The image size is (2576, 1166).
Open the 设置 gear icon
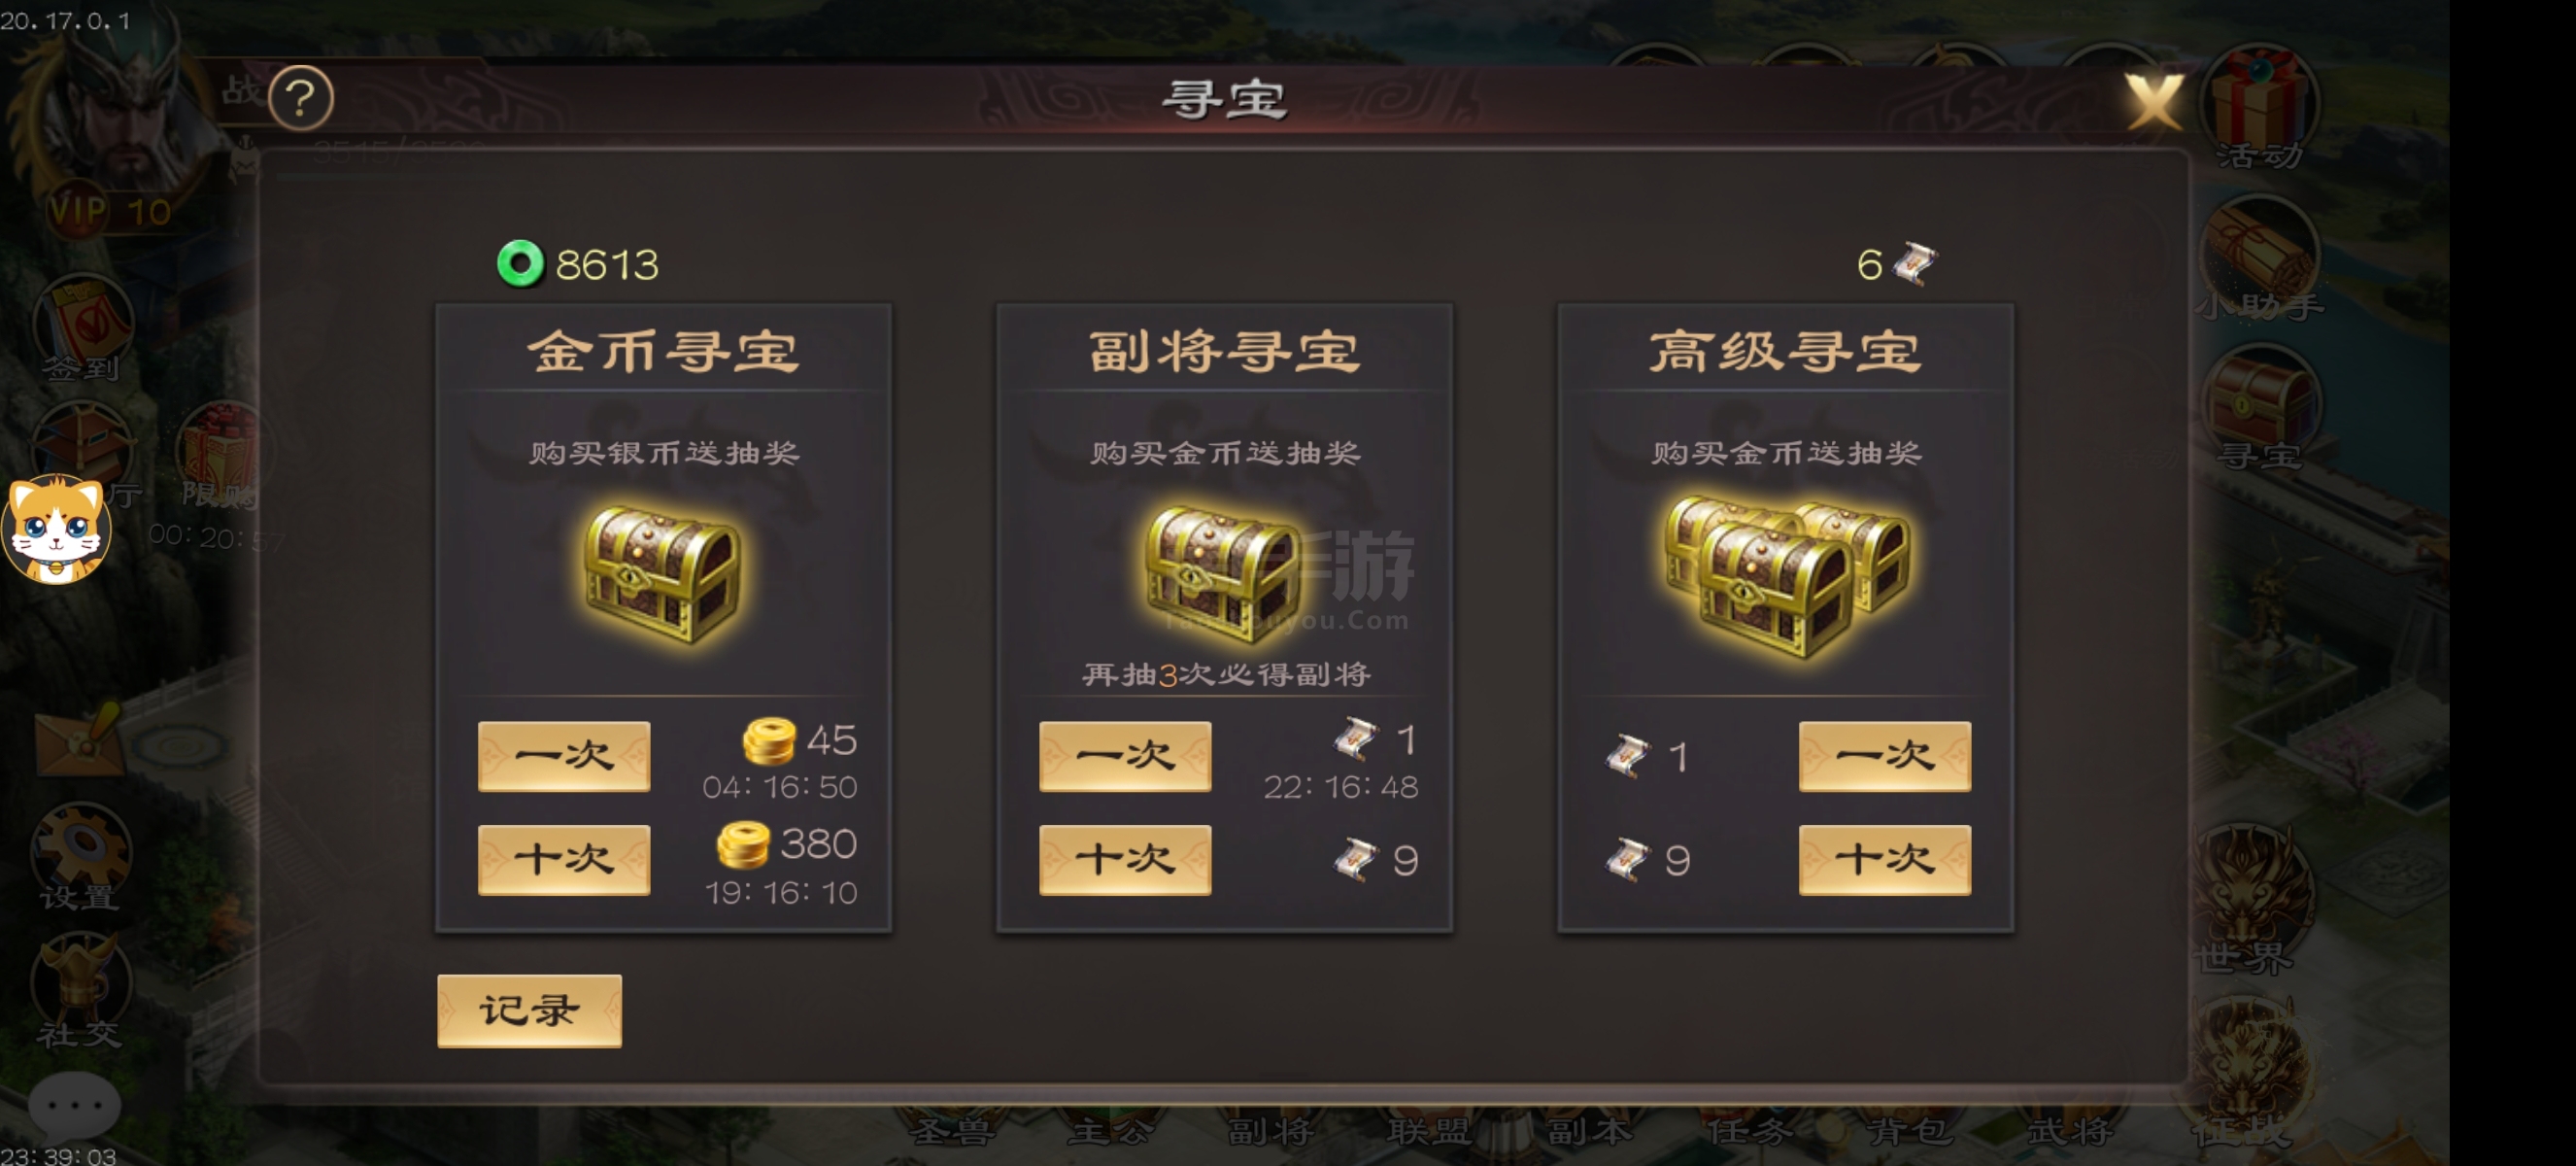click(x=82, y=856)
